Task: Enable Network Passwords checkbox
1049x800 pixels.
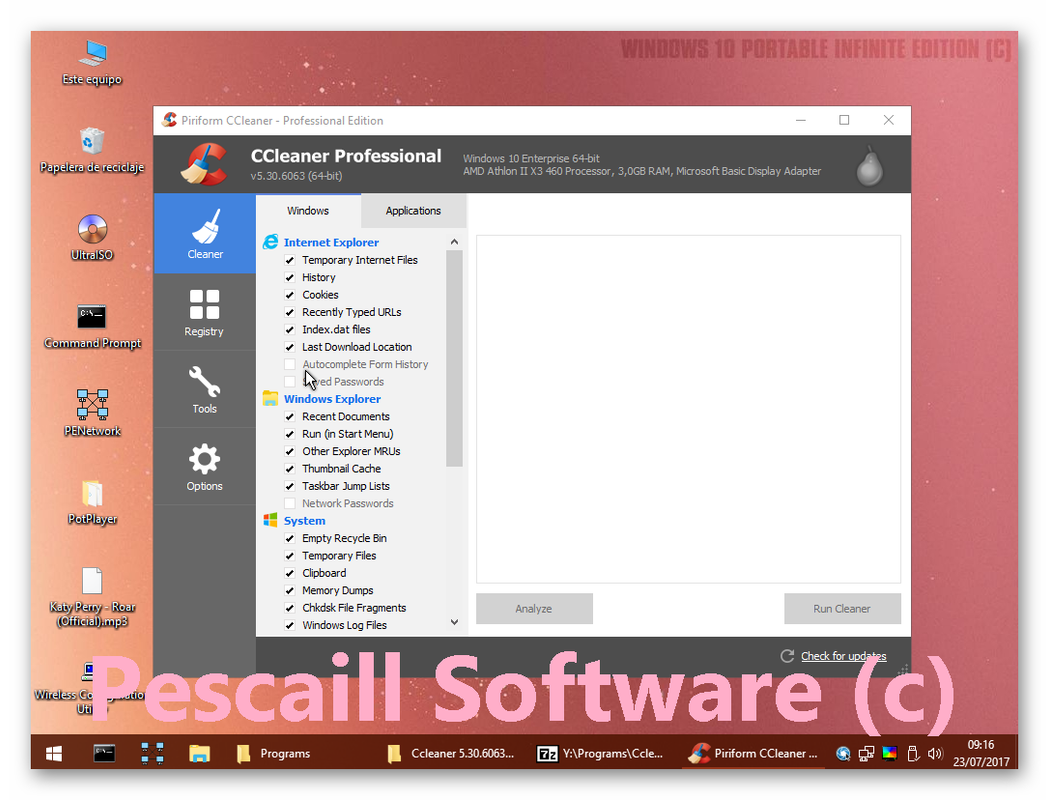Action: click(x=290, y=504)
